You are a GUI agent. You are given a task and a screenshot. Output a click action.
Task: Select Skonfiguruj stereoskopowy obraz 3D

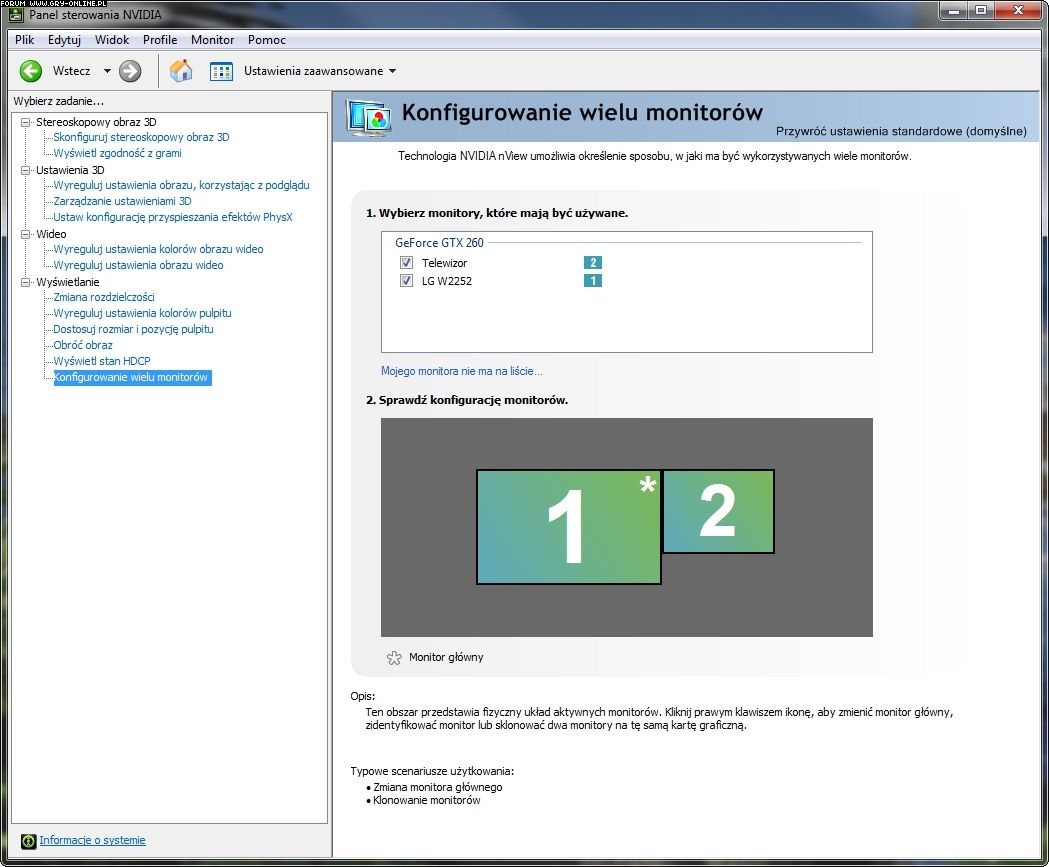pyautogui.click(x=141, y=137)
